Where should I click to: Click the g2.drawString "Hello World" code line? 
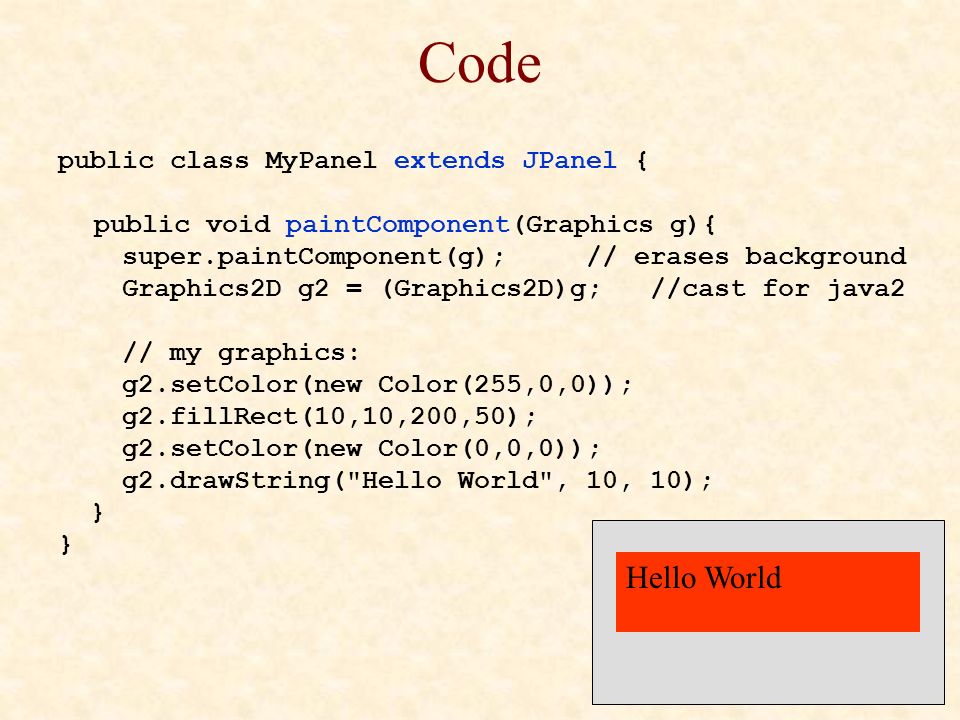417,480
